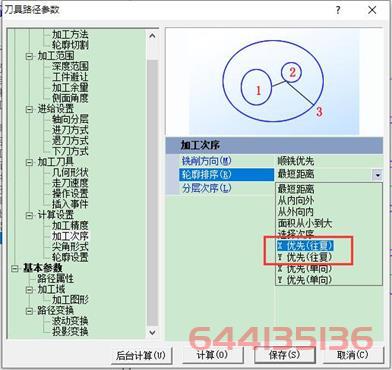Click the 计算(O) button

[x=212, y=355]
